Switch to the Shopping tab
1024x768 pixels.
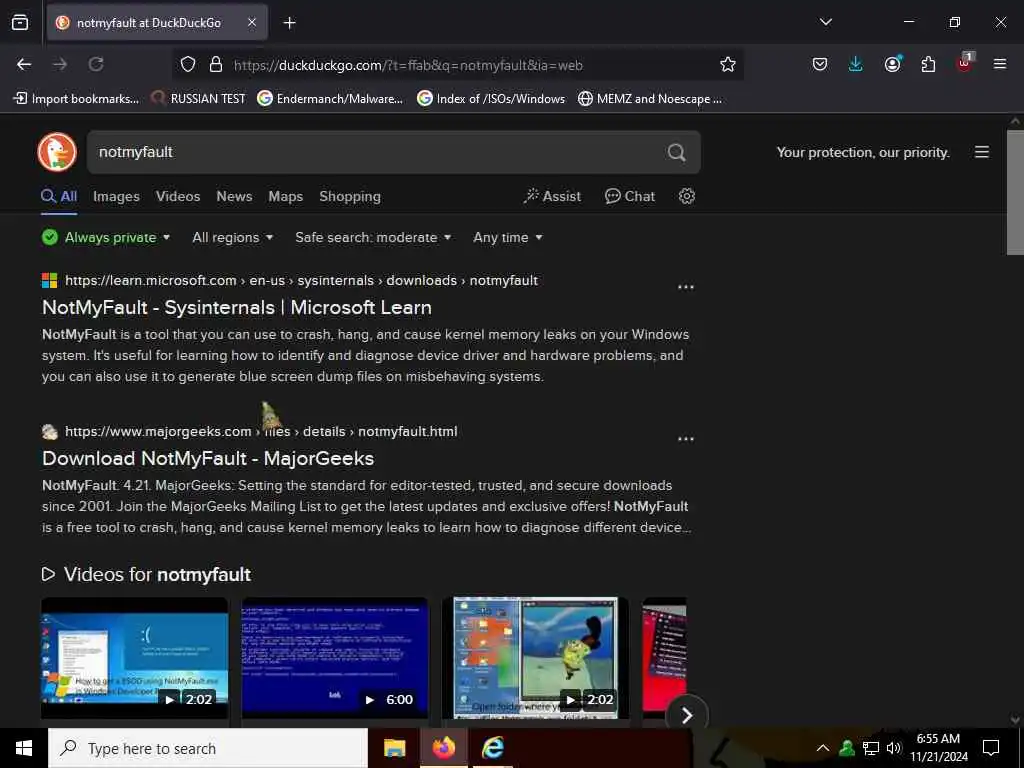click(350, 196)
